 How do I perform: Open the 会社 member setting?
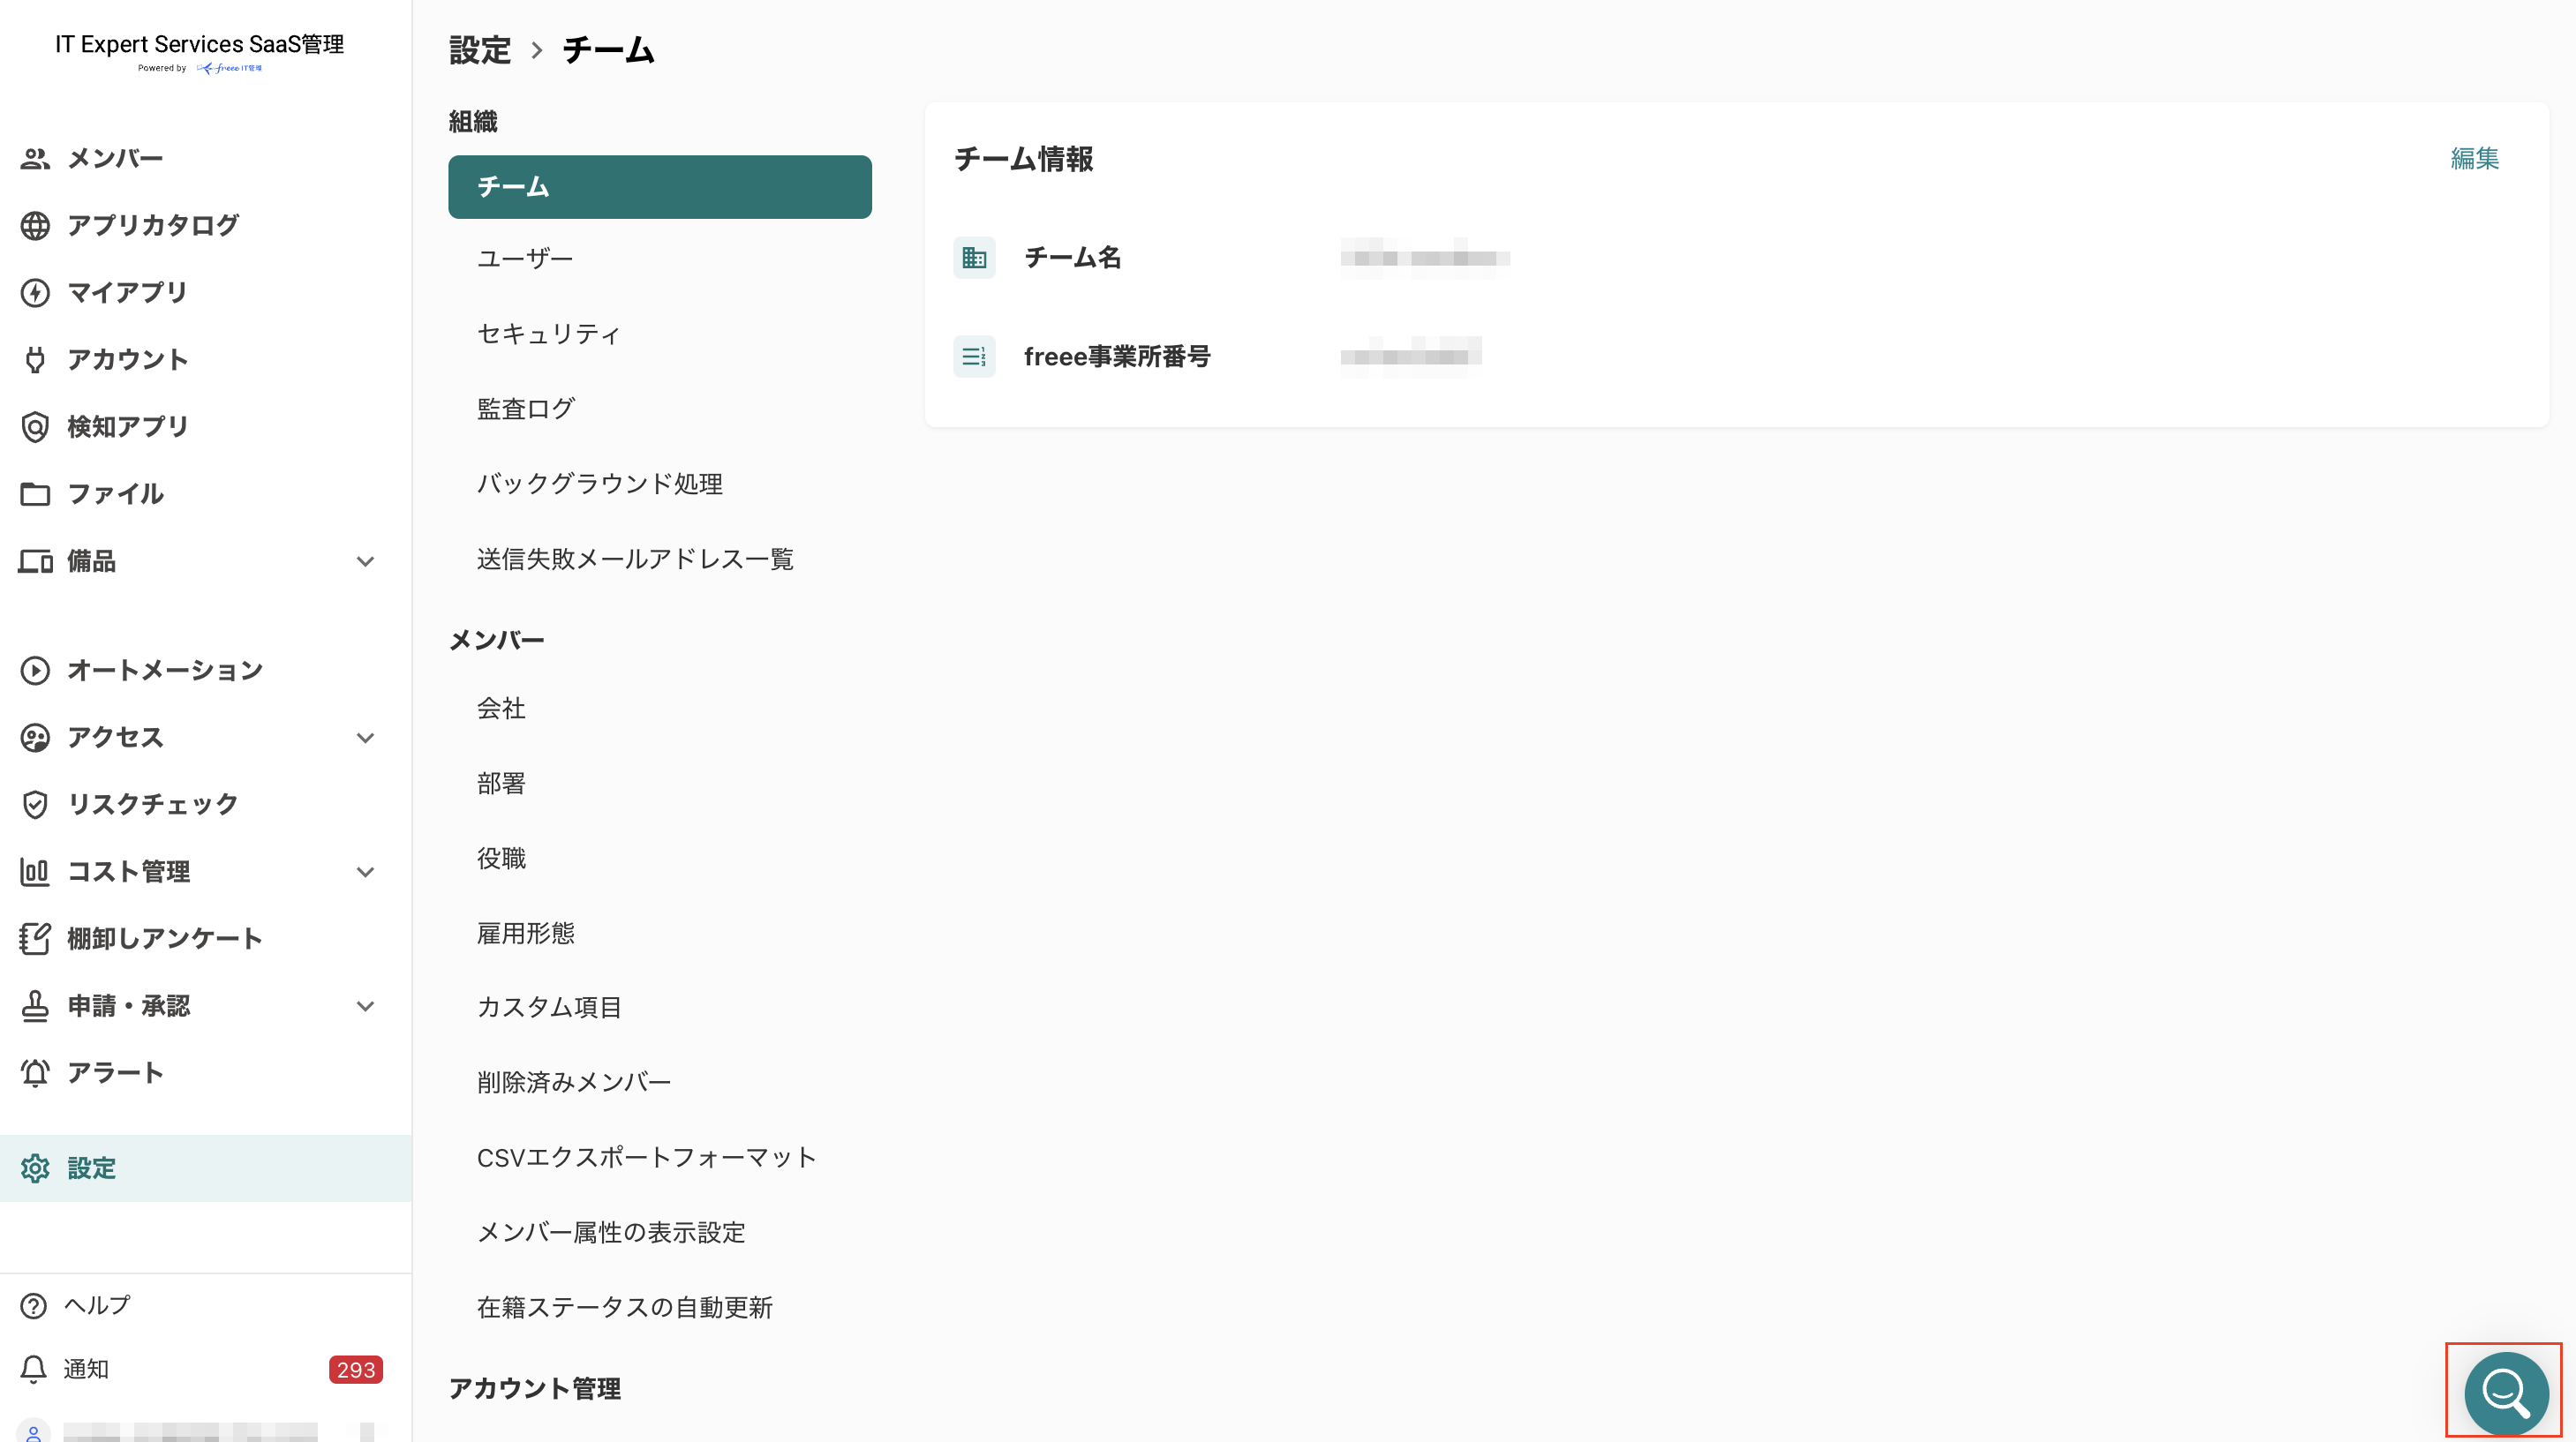click(500, 709)
